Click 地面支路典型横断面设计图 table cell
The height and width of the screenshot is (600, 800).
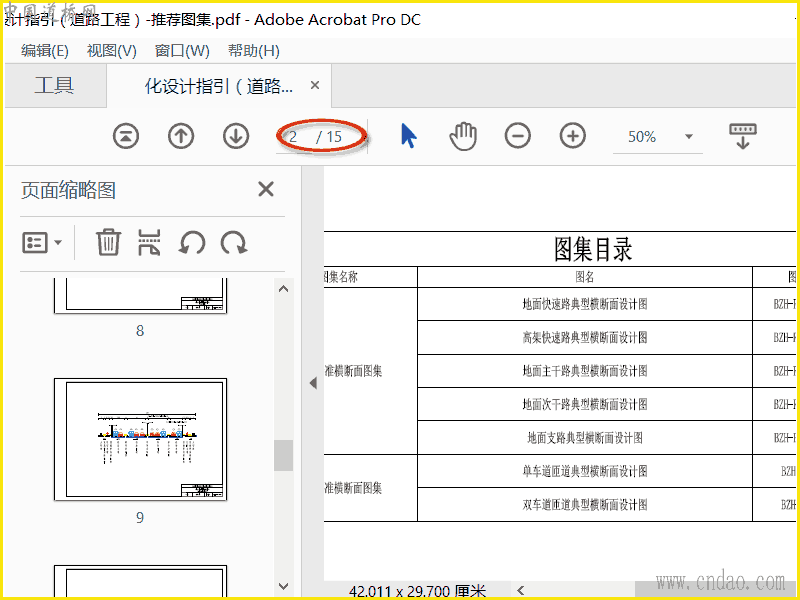[x=585, y=438]
